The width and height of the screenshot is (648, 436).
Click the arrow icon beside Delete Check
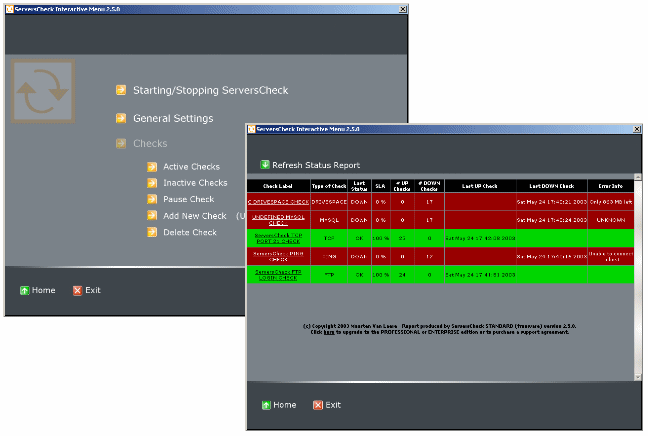point(152,232)
